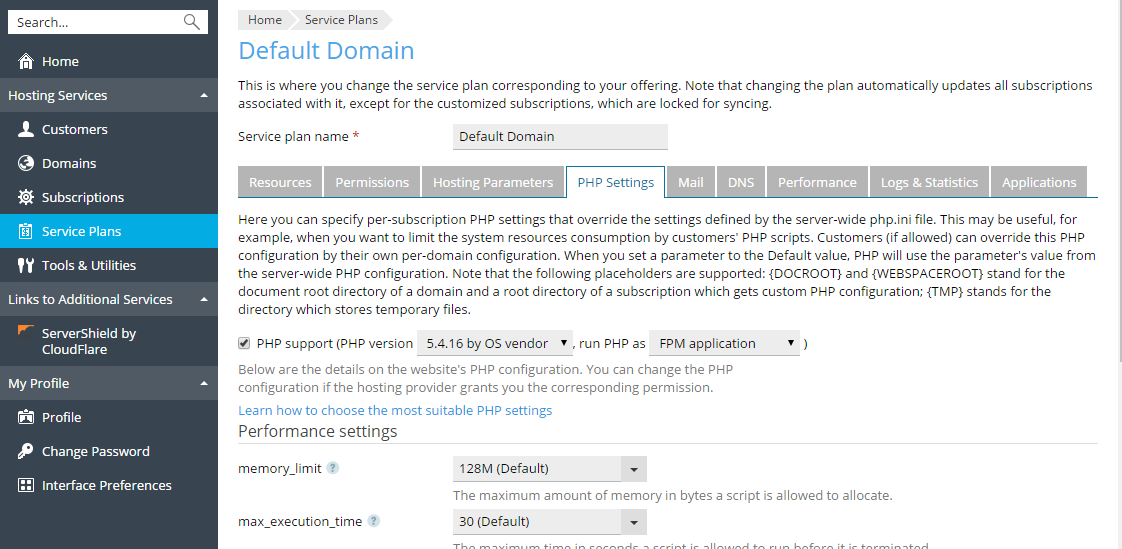Open the PHP settings learning link
Screen dimensions: 1122x549
pyautogui.click(x=395, y=410)
